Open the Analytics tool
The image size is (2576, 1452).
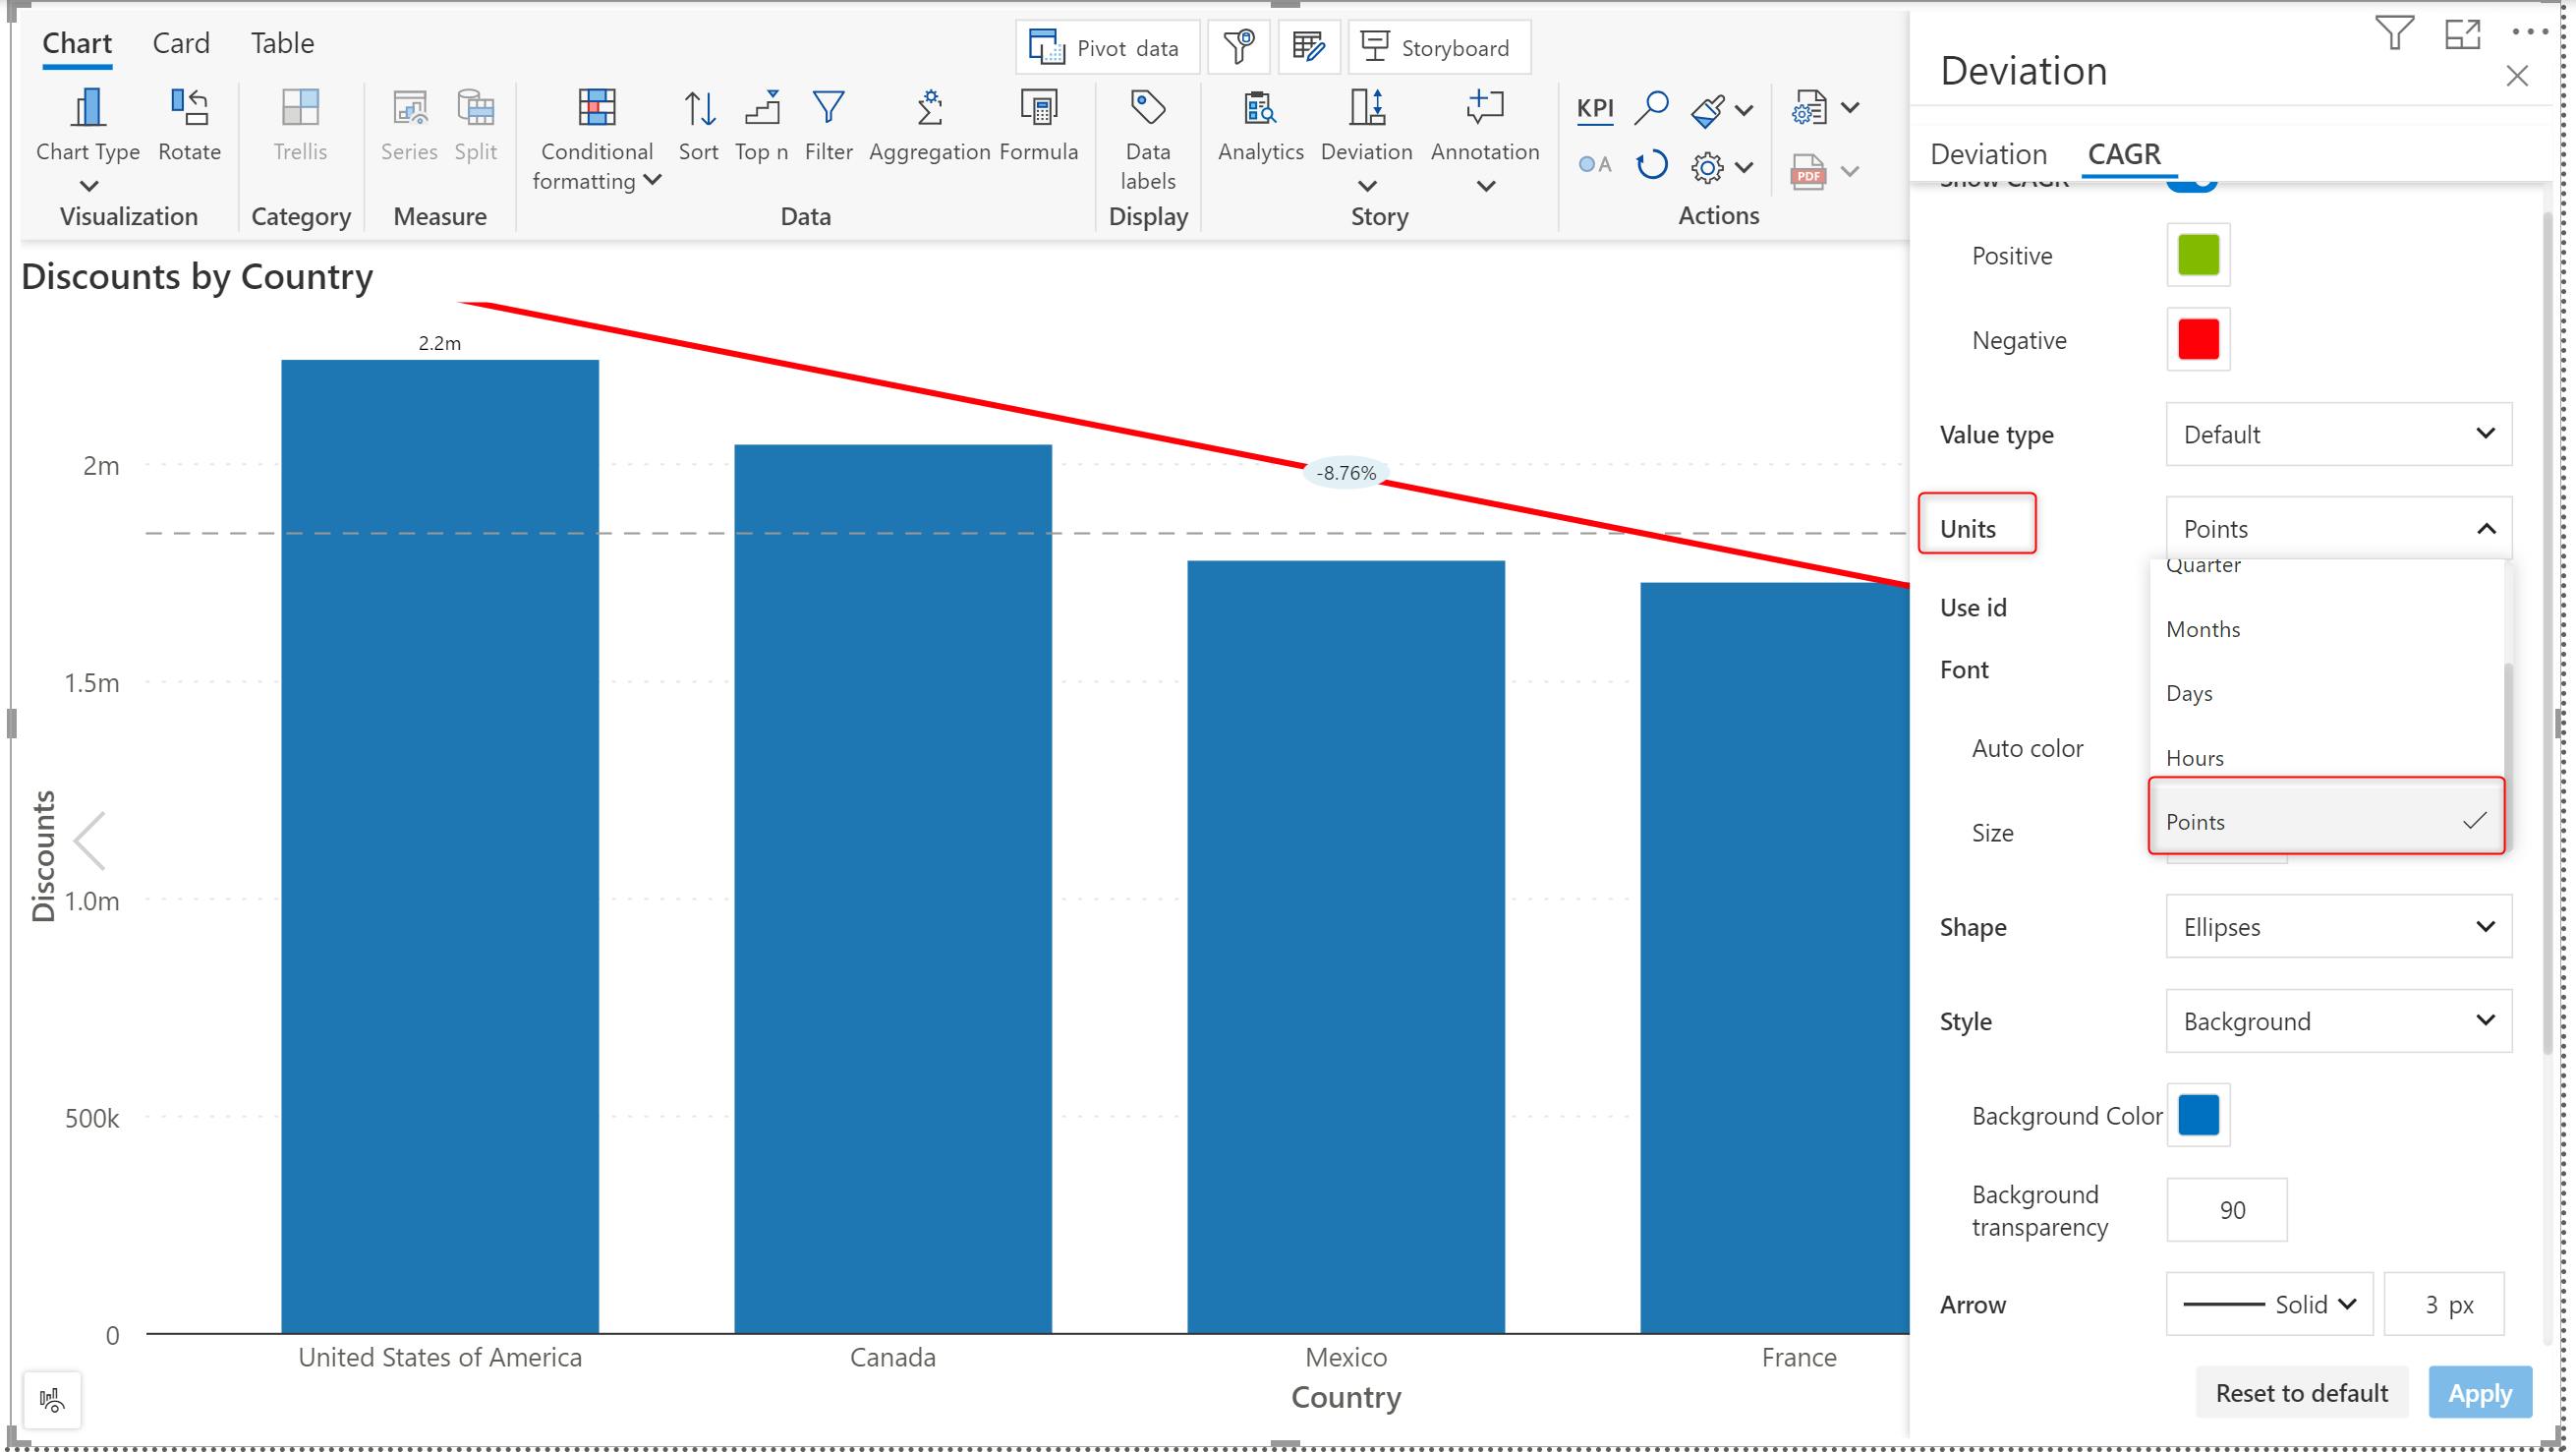click(1260, 108)
